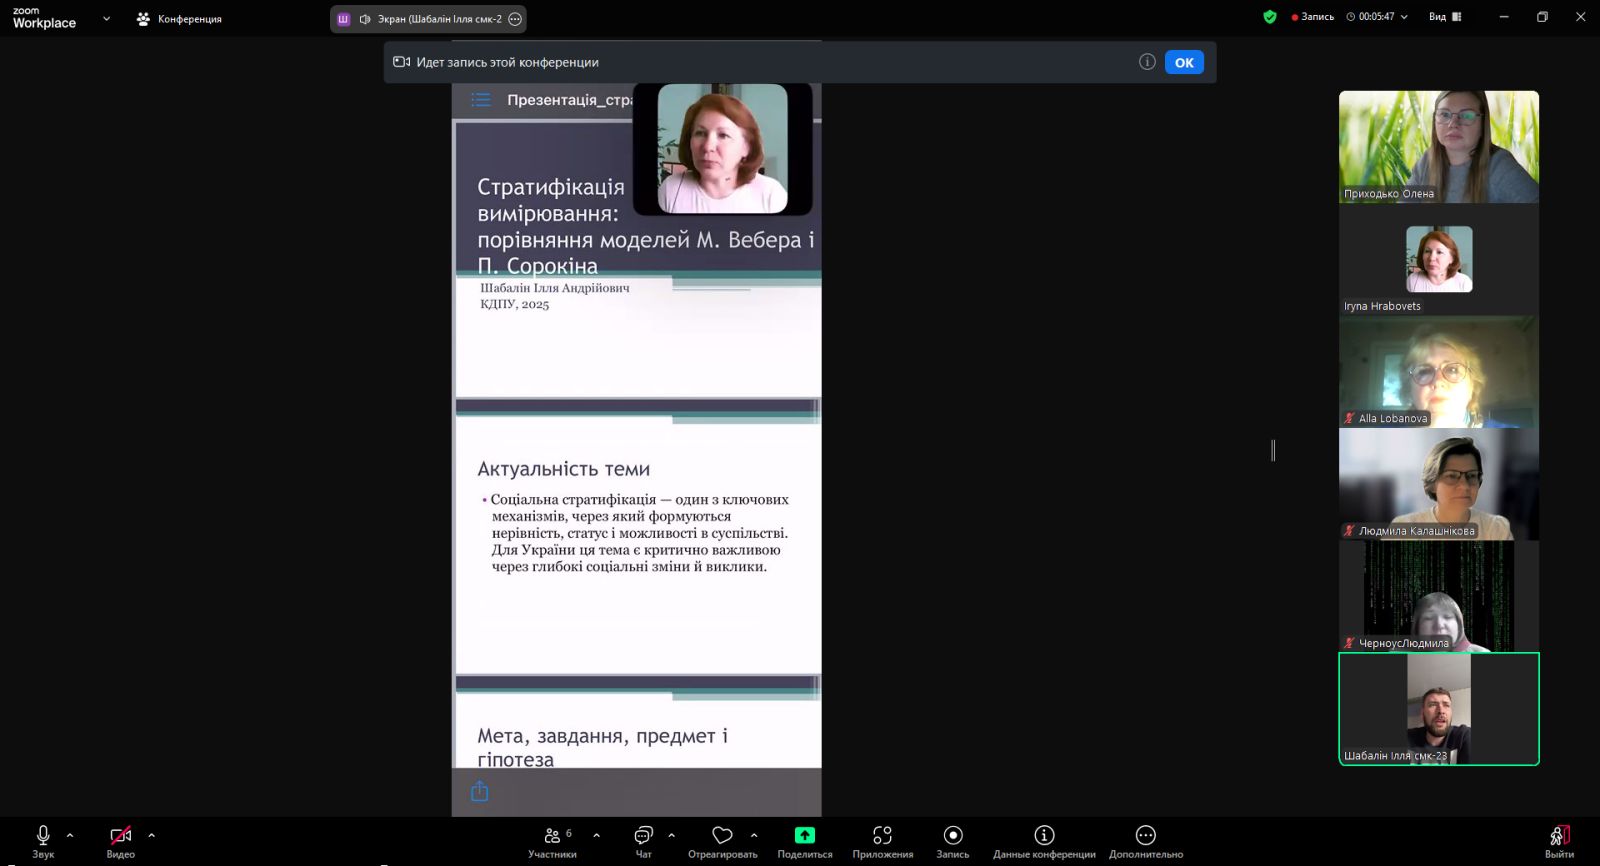Dismiss the recording notice with OK

click(1184, 62)
